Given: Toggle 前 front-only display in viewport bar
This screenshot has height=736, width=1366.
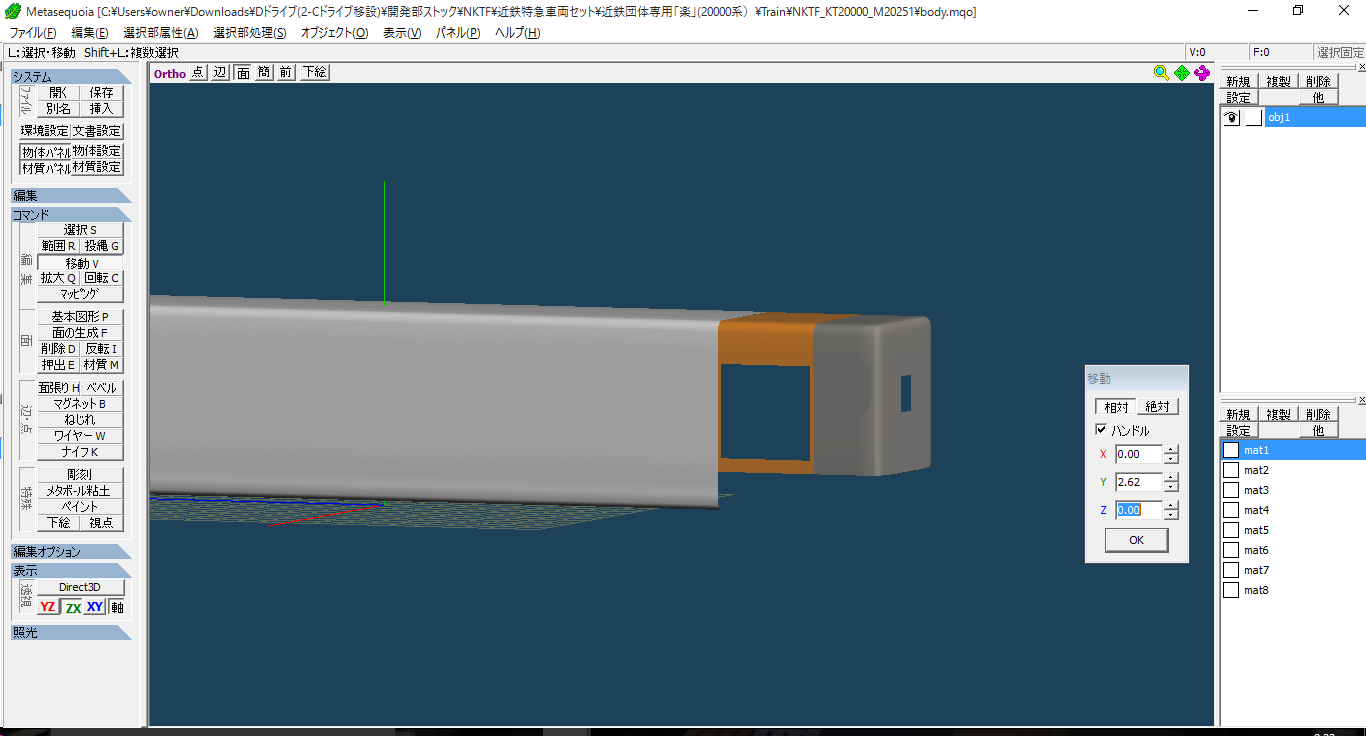Looking at the screenshot, I should (286, 72).
